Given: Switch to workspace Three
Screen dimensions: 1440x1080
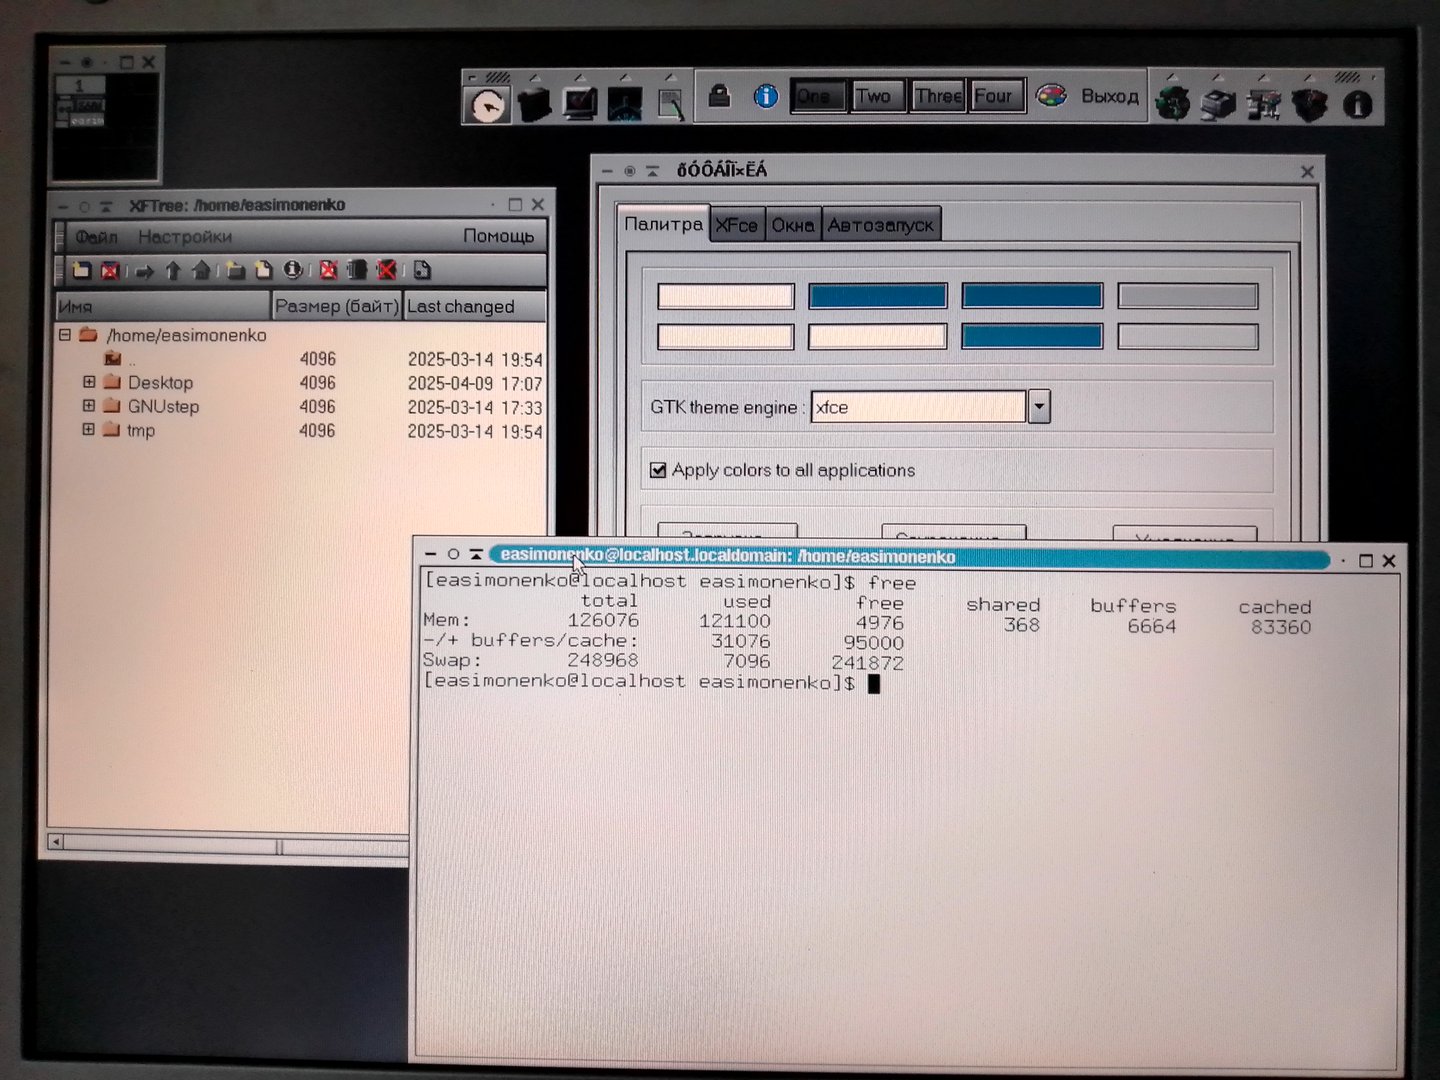Looking at the screenshot, I should point(937,96).
